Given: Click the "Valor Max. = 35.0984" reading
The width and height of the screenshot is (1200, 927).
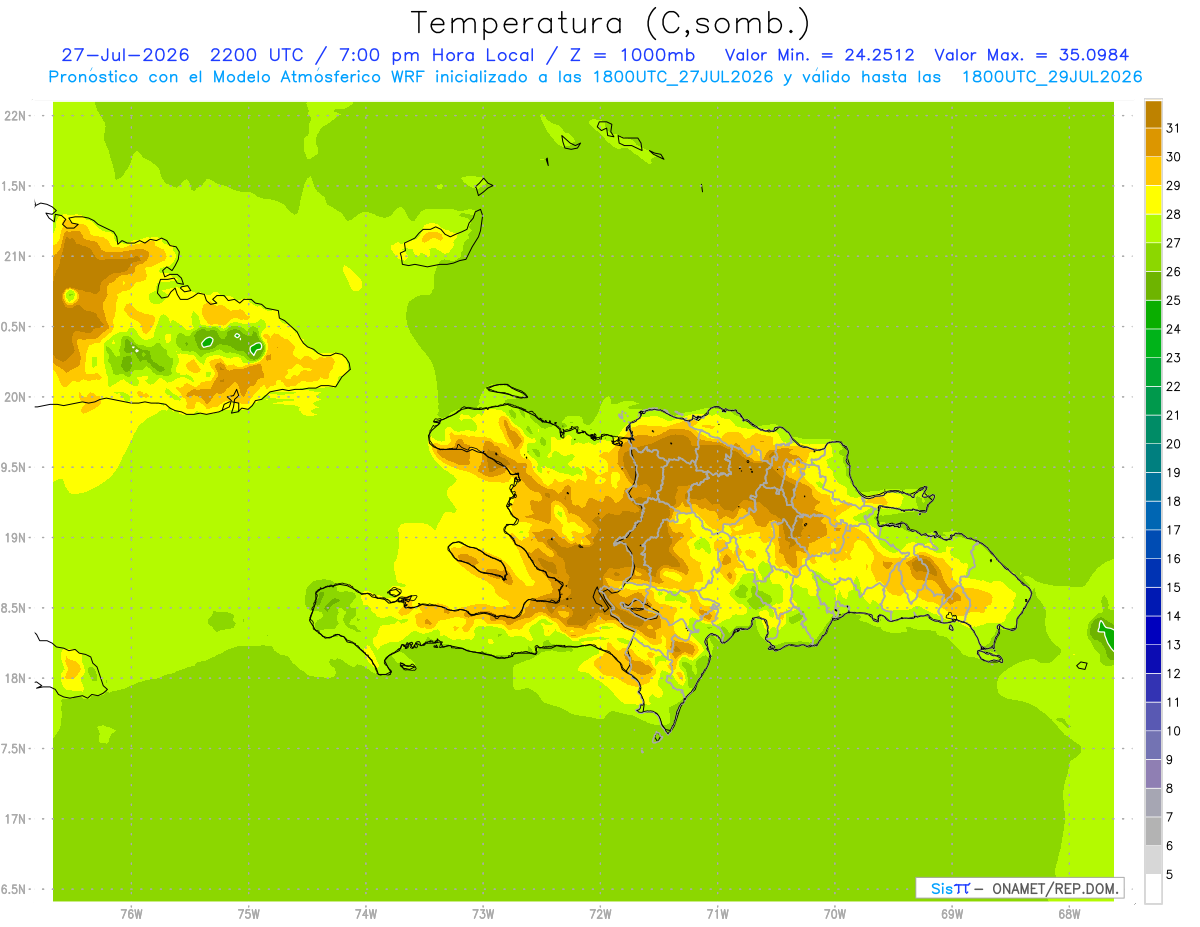Looking at the screenshot, I should (1032, 55).
